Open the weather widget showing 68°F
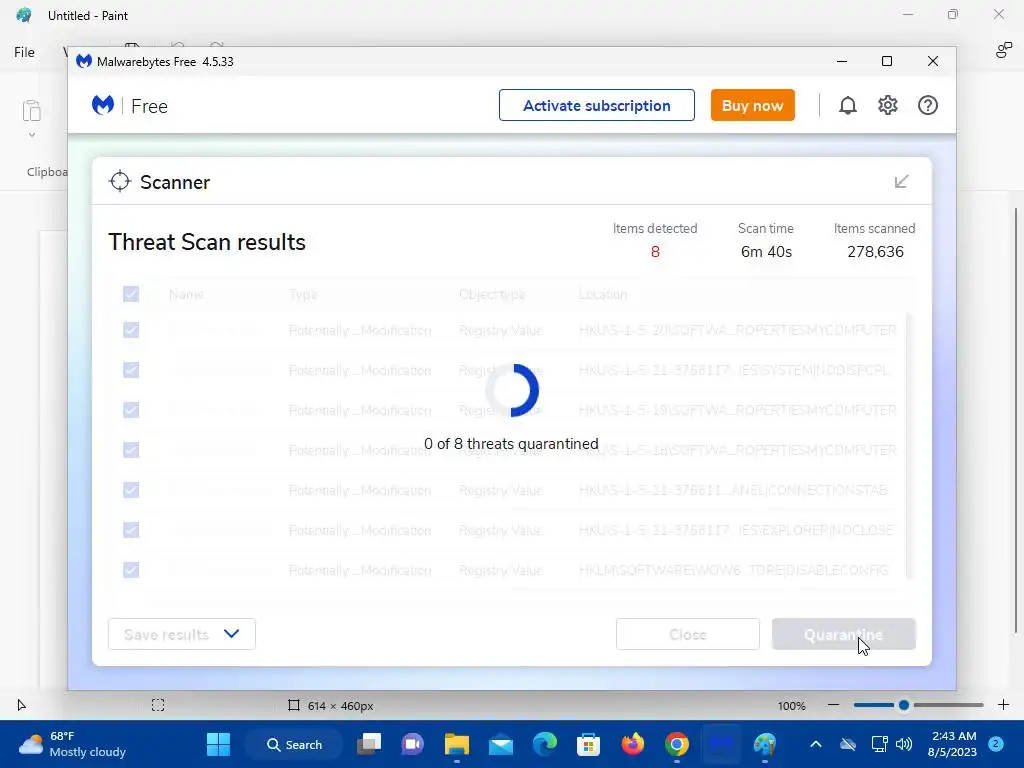The image size is (1024, 768). point(72,744)
